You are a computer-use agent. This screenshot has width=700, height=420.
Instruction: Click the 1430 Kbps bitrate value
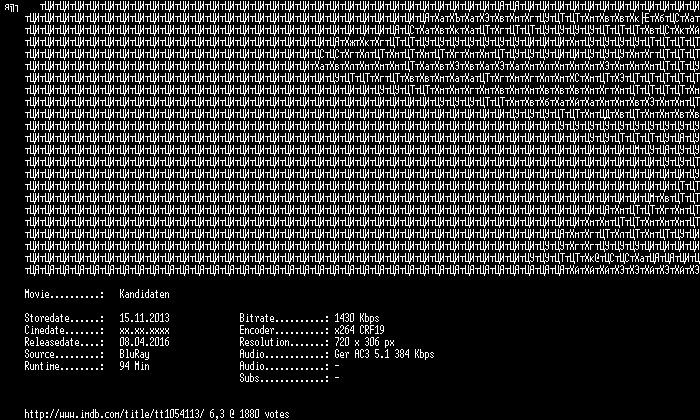click(357, 318)
